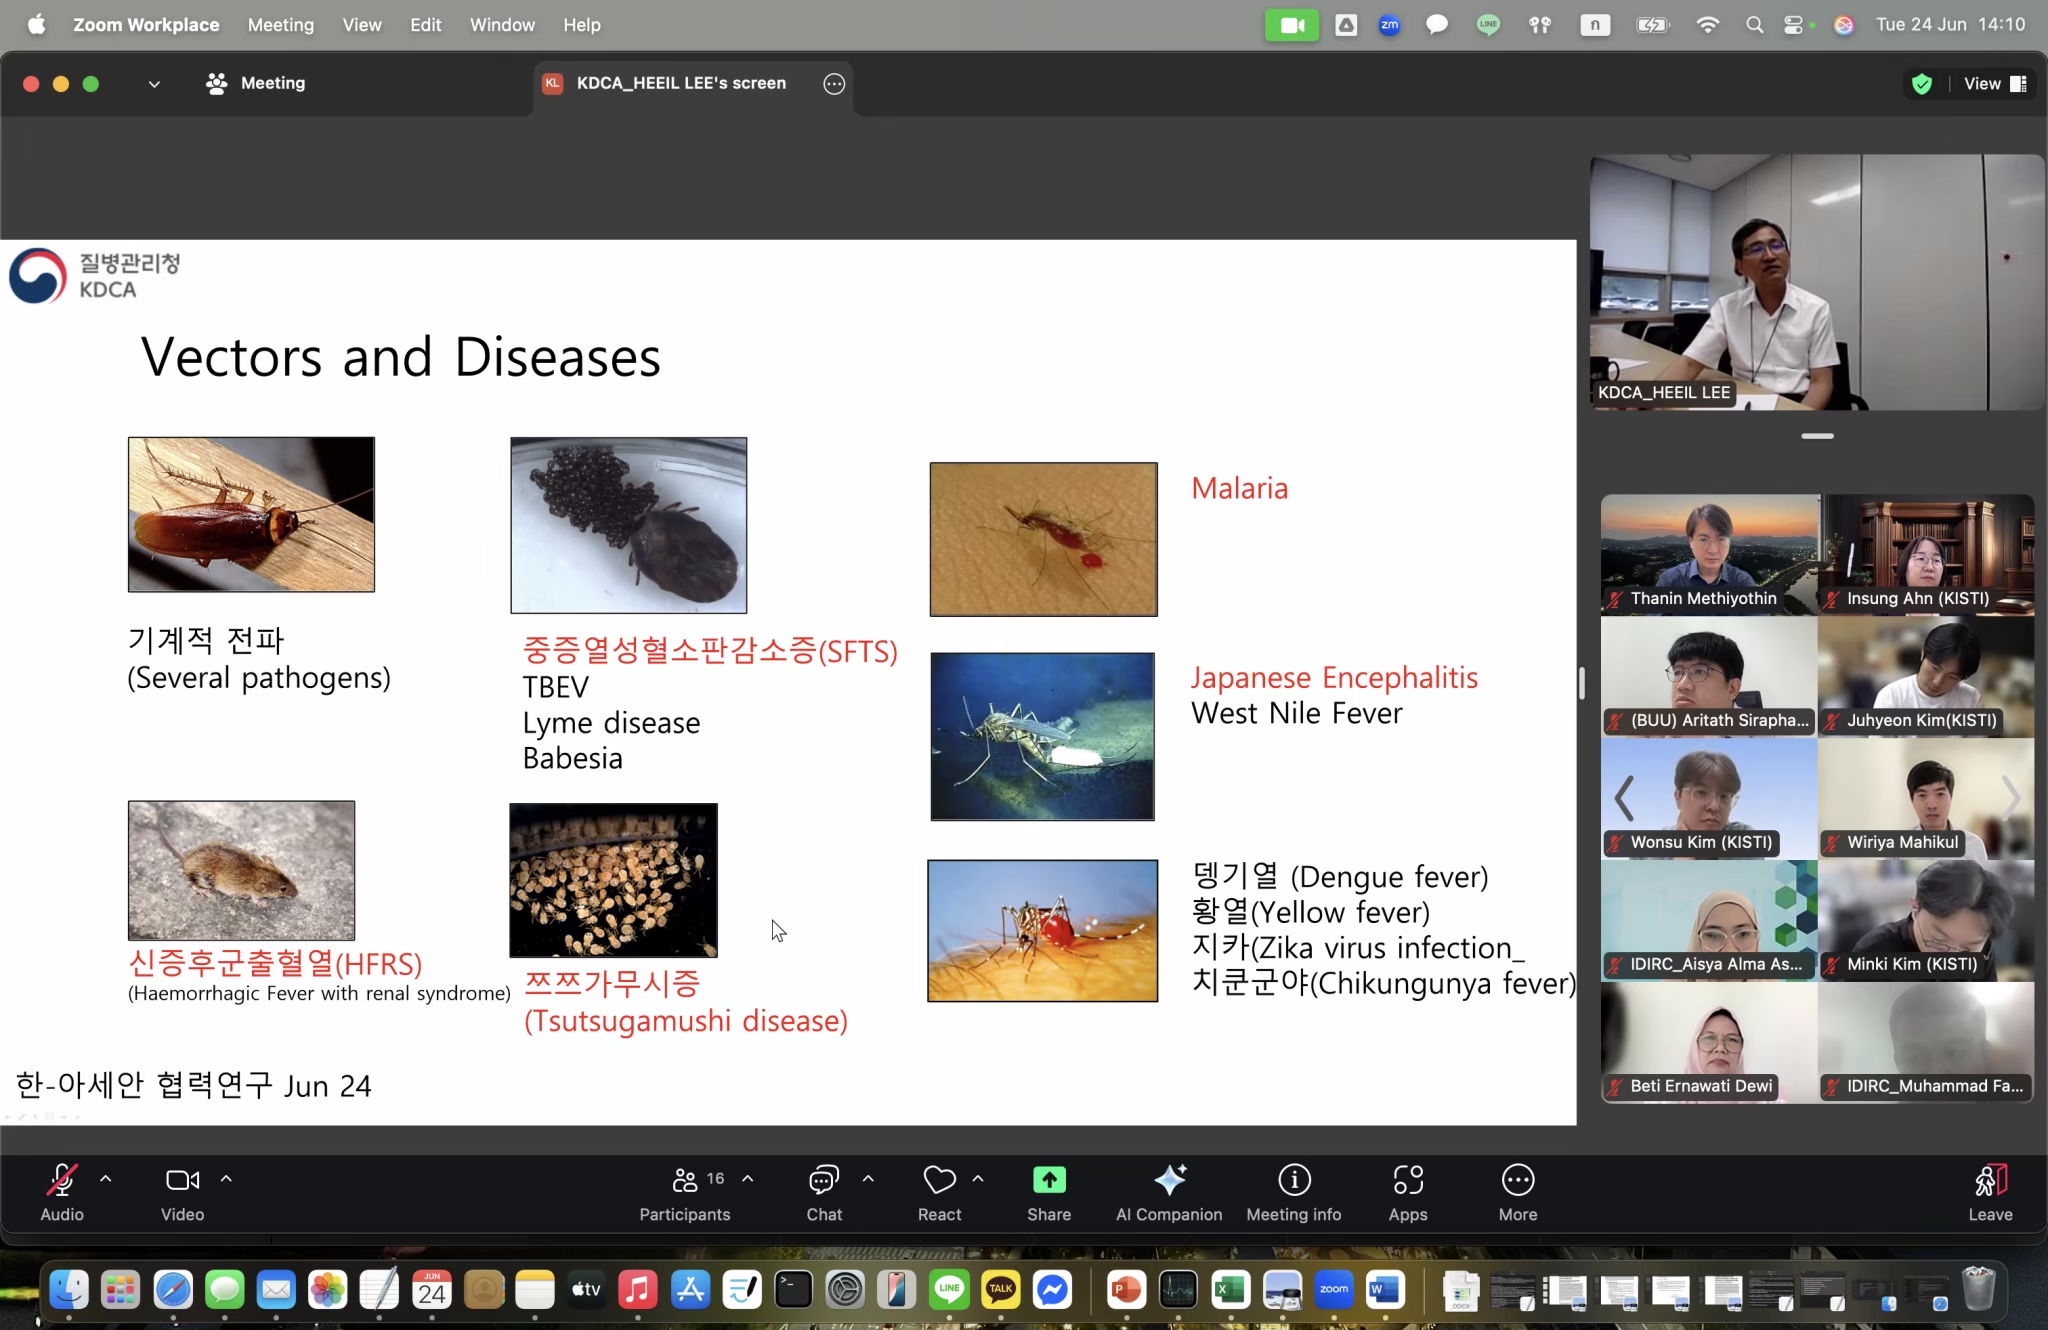Switch to the Meeting tab
2048x1330 pixels.
255,83
